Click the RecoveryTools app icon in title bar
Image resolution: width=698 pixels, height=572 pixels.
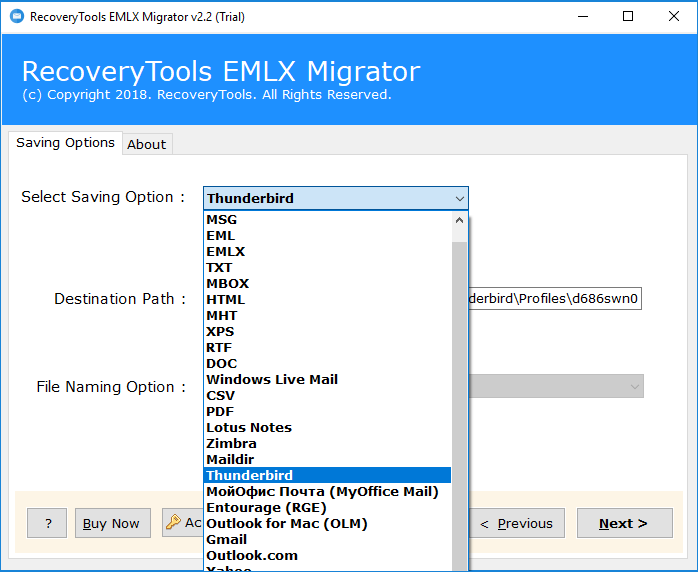click(16, 16)
